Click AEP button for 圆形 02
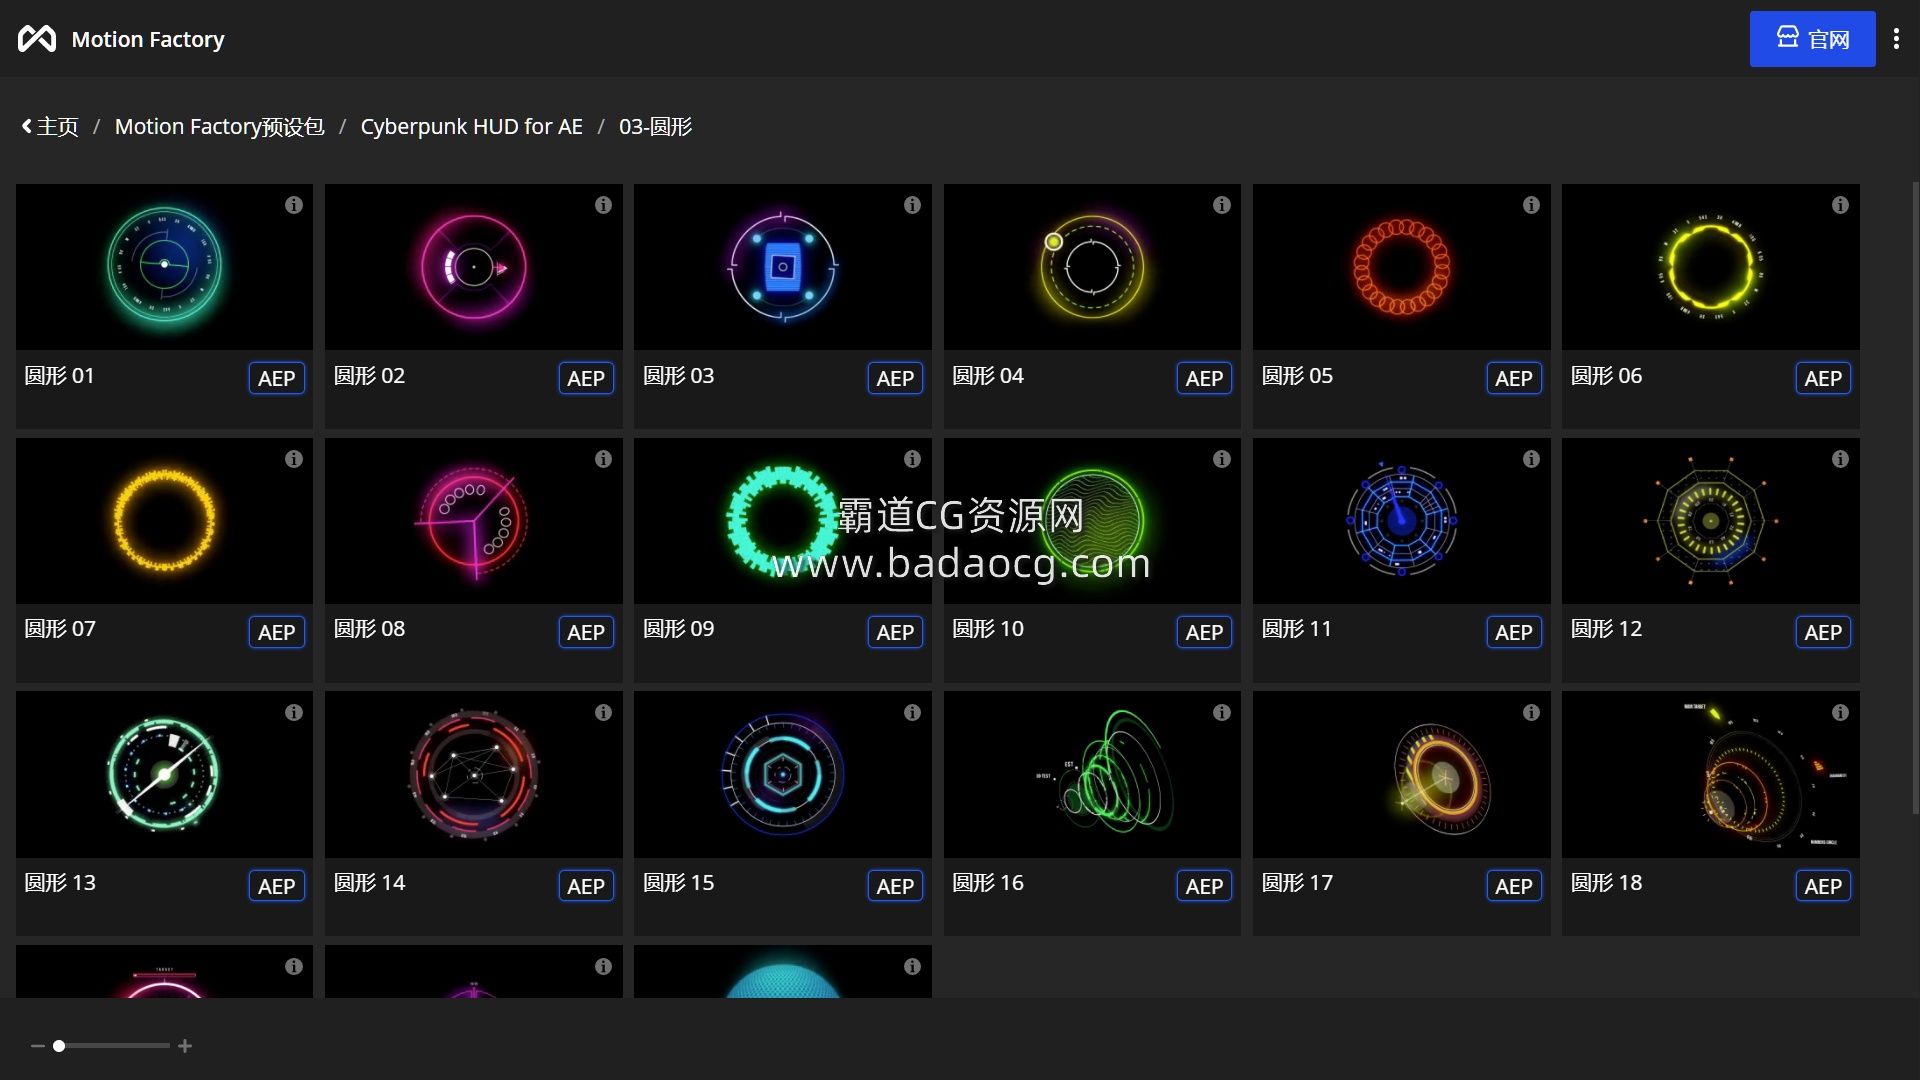The image size is (1920, 1080). 586,378
